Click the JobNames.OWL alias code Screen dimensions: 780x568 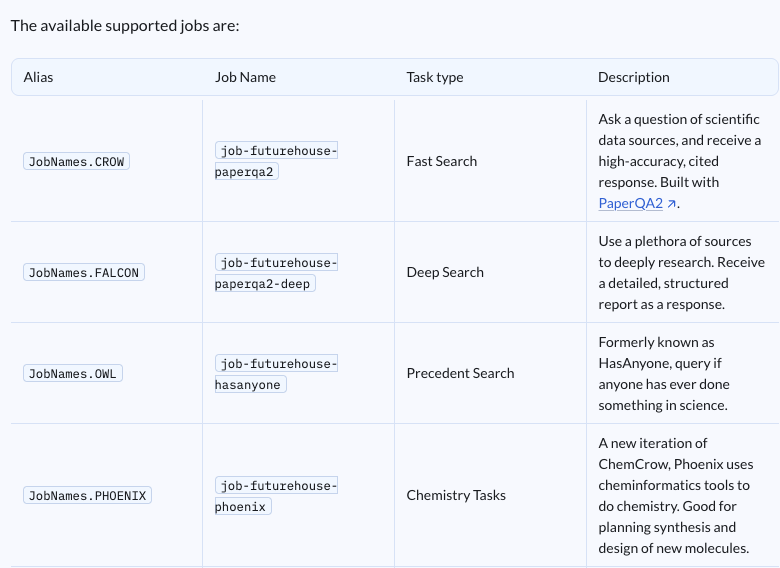click(73, 374)
